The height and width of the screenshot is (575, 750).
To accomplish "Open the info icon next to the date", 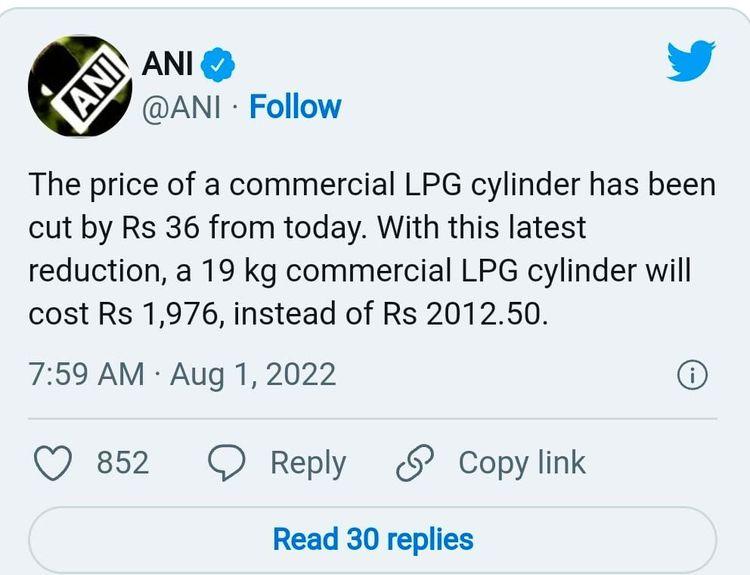I will [693, 375].
